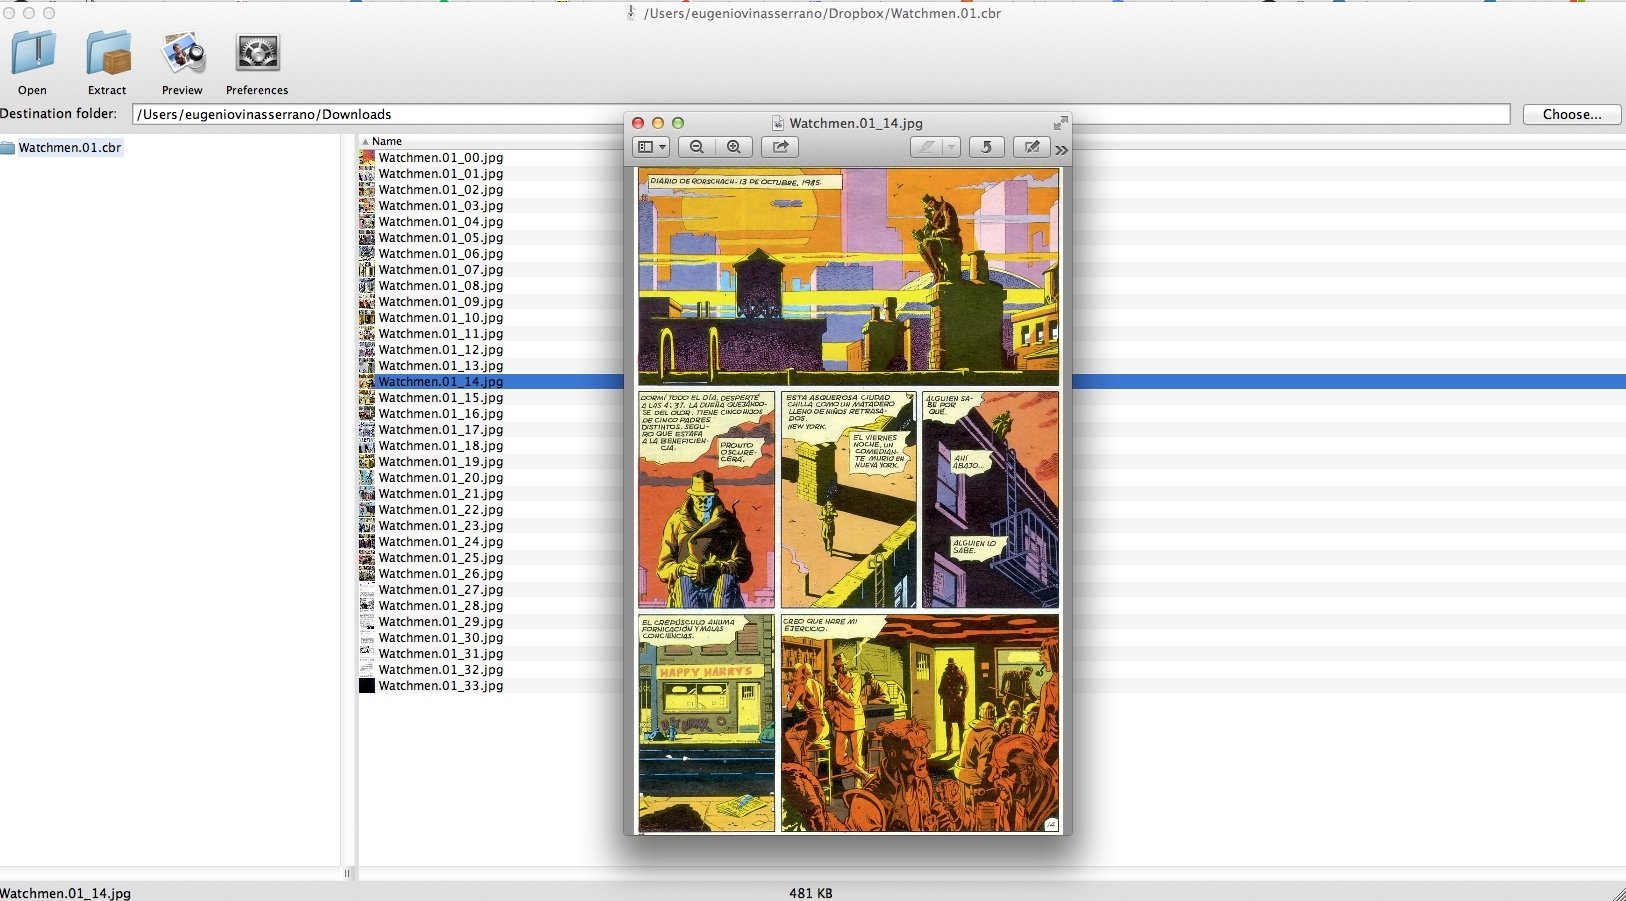Select file Watchmen.01_12.jpg
This screenshot has width=1626, height=901.
pos(441,349)
